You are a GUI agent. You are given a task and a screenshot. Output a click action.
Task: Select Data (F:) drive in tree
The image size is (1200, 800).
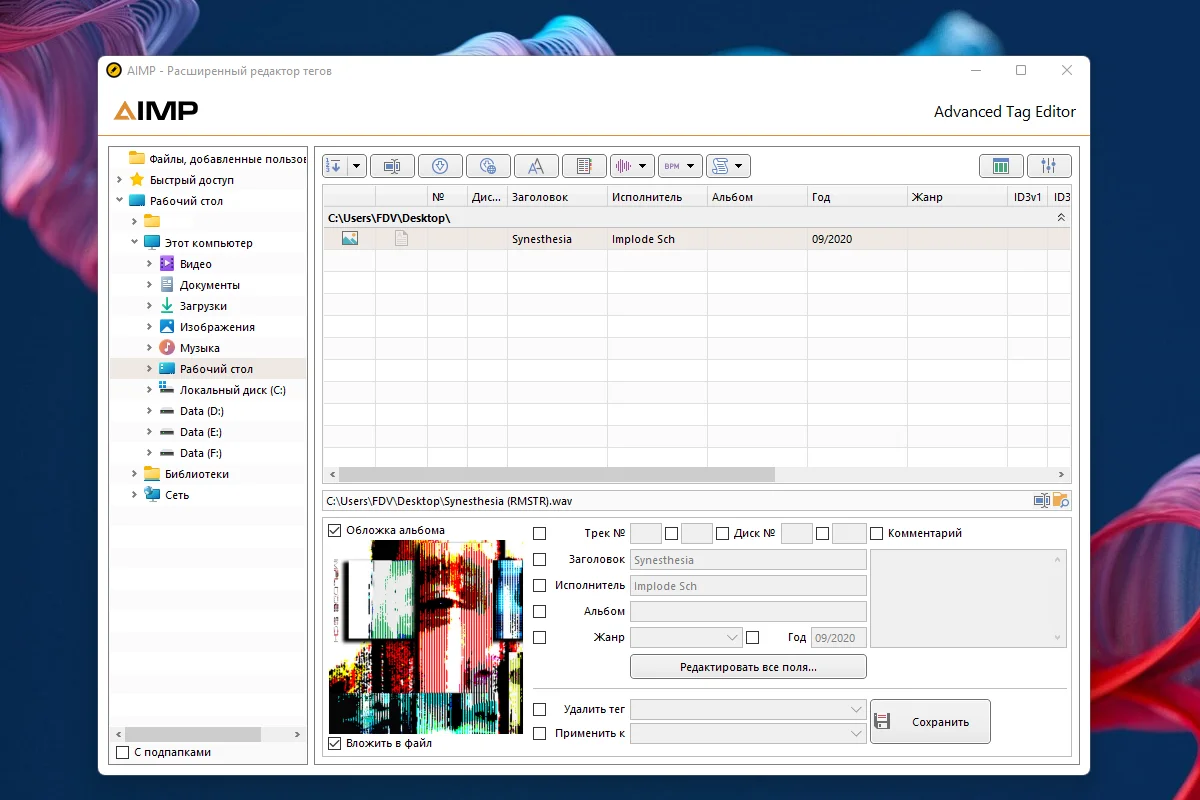(x=201, y=453)
